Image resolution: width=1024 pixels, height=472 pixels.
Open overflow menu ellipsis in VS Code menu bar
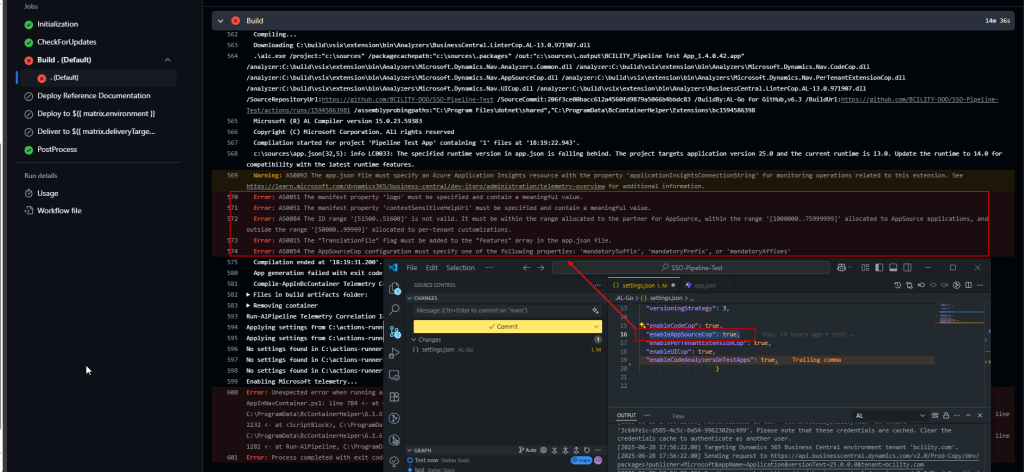490,268
